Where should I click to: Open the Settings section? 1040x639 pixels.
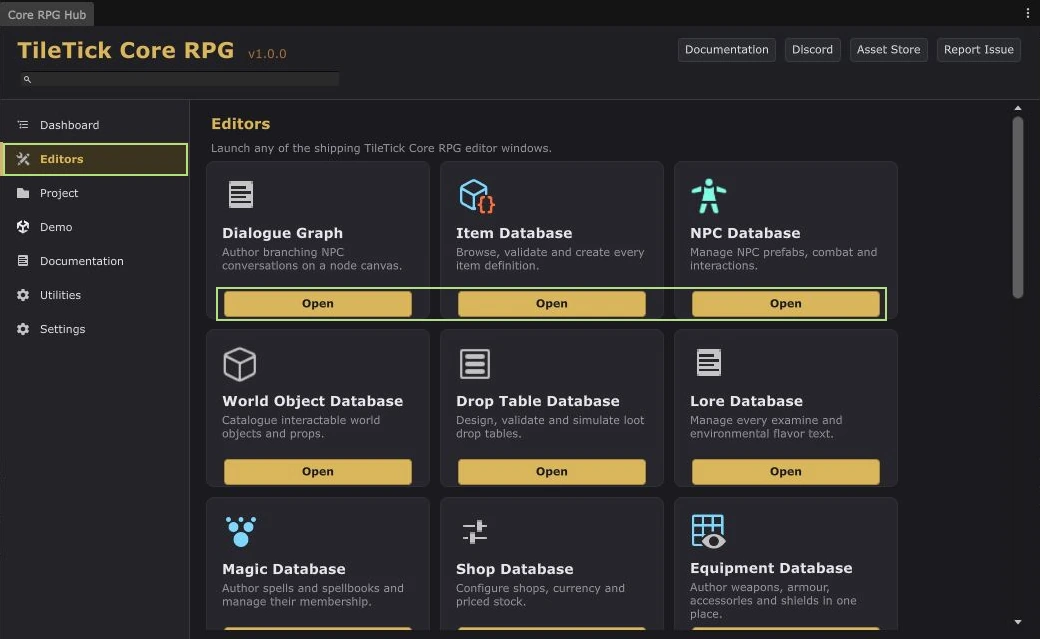pyautogui.click(x=94, y=329)
